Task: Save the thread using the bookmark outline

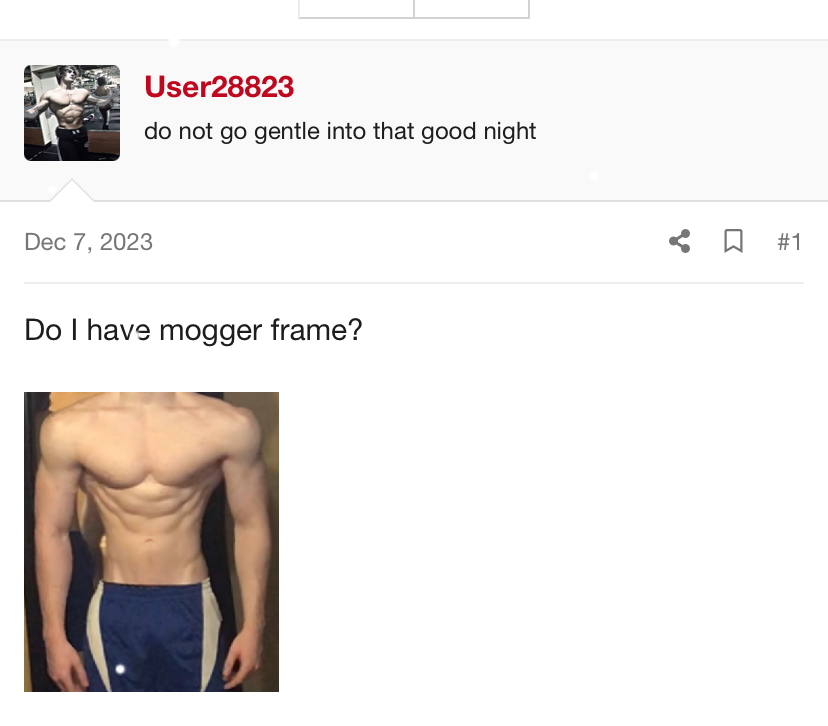Action: tap(733, 241)
